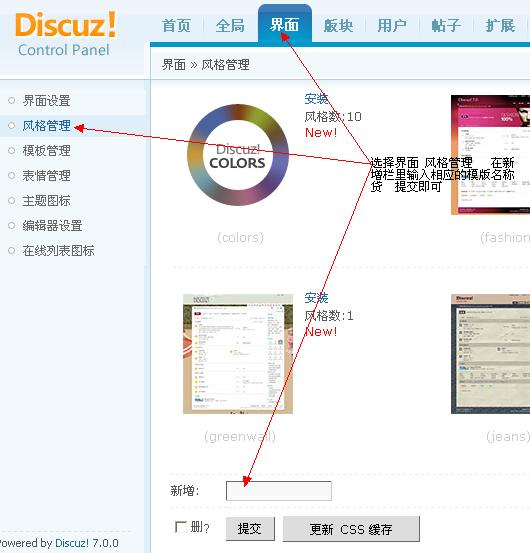
Task: Open 模板管理 from sidebar
Action: (x=46, y=151)
